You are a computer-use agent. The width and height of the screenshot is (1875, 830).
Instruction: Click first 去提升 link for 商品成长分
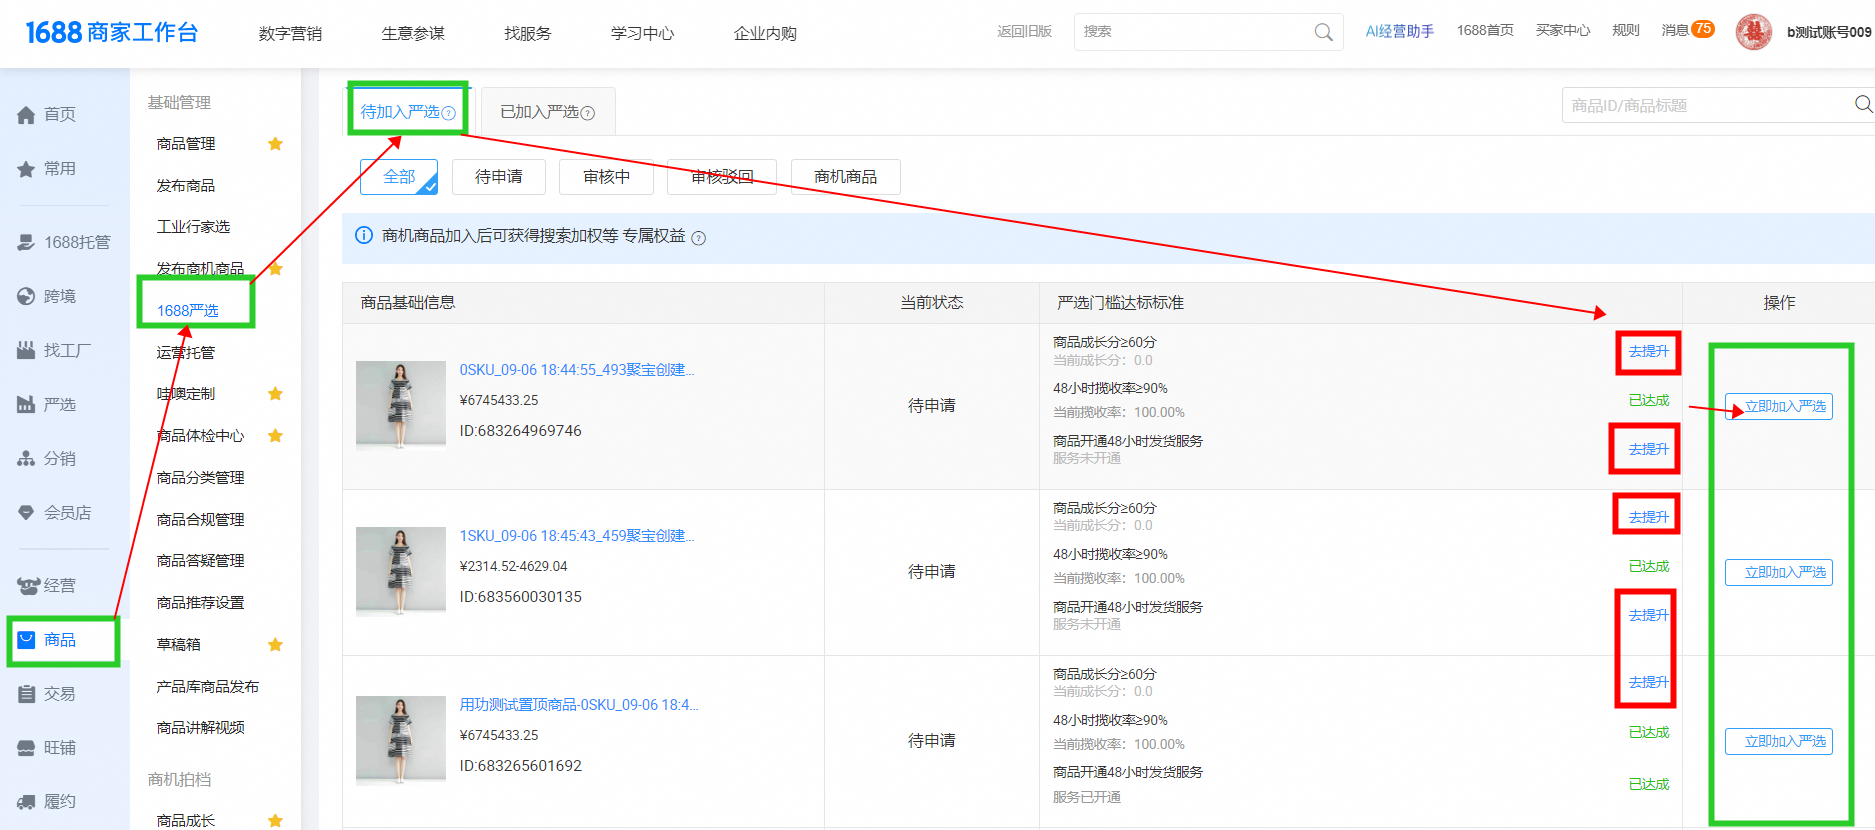pos(1648,352)
